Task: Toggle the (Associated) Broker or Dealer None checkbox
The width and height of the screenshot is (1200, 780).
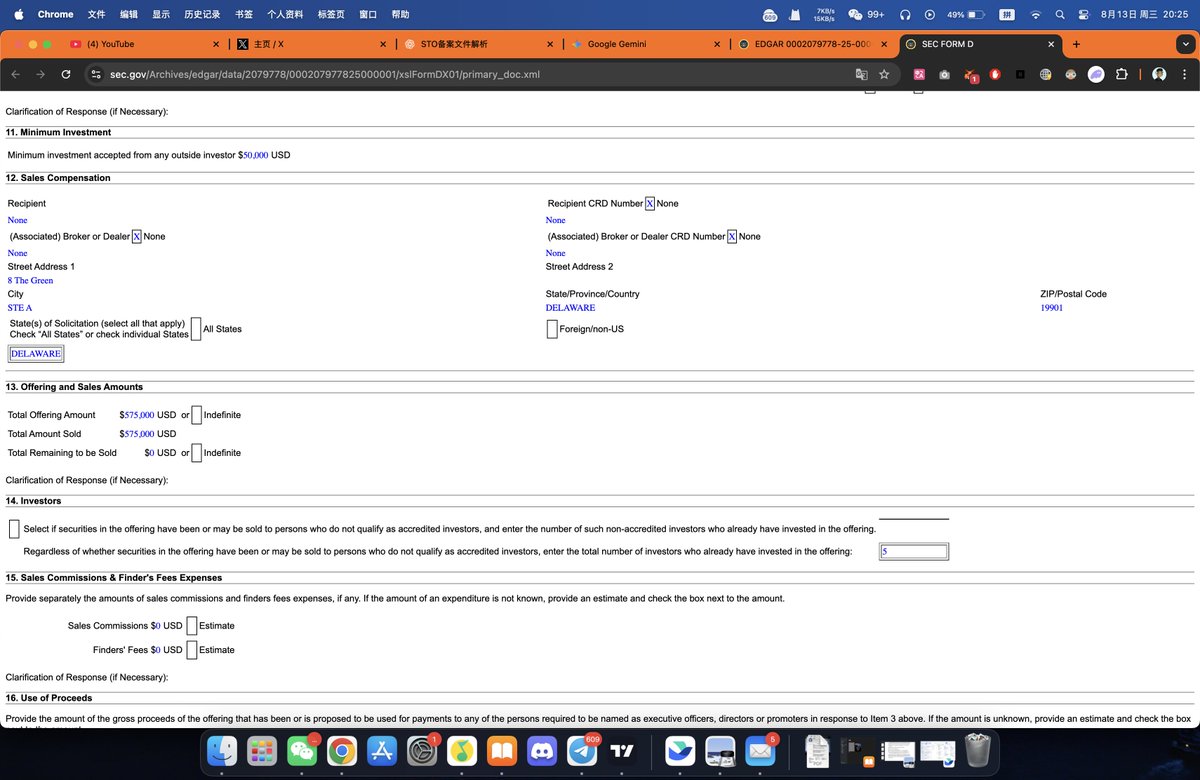Action: click(x=137, y=236)
